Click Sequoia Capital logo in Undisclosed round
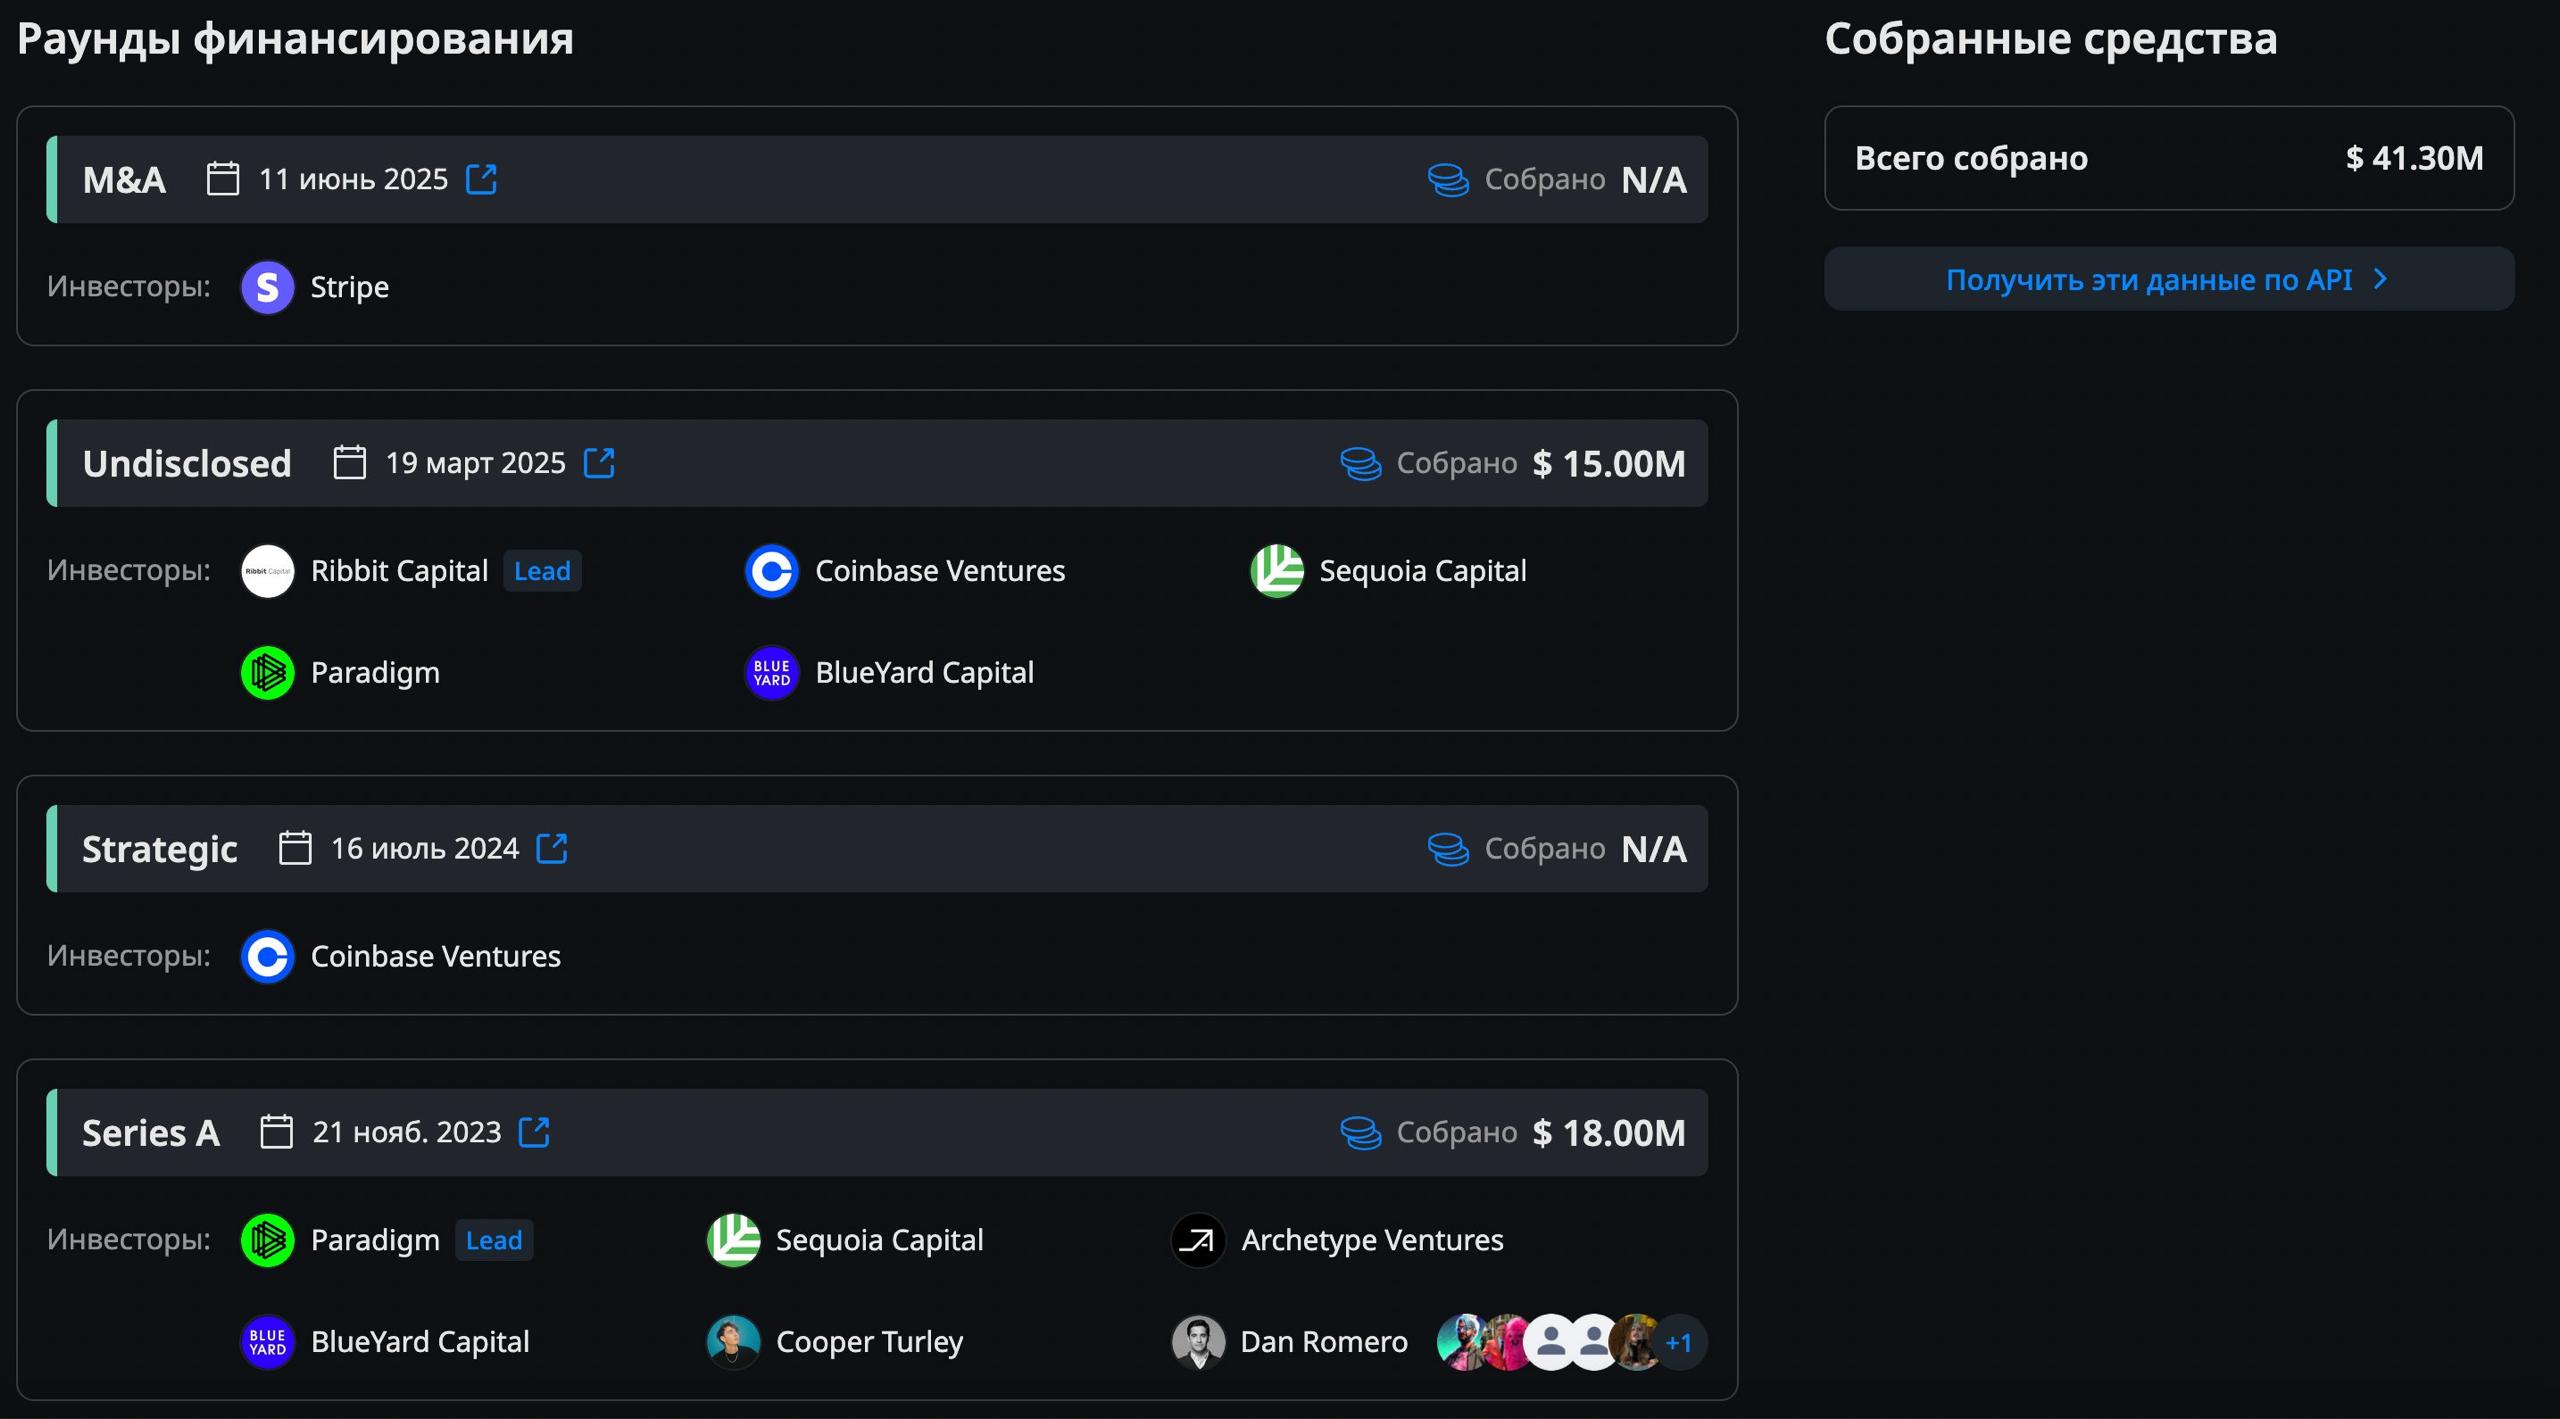This screenshot has width=2560, height=1419. 1277,571
